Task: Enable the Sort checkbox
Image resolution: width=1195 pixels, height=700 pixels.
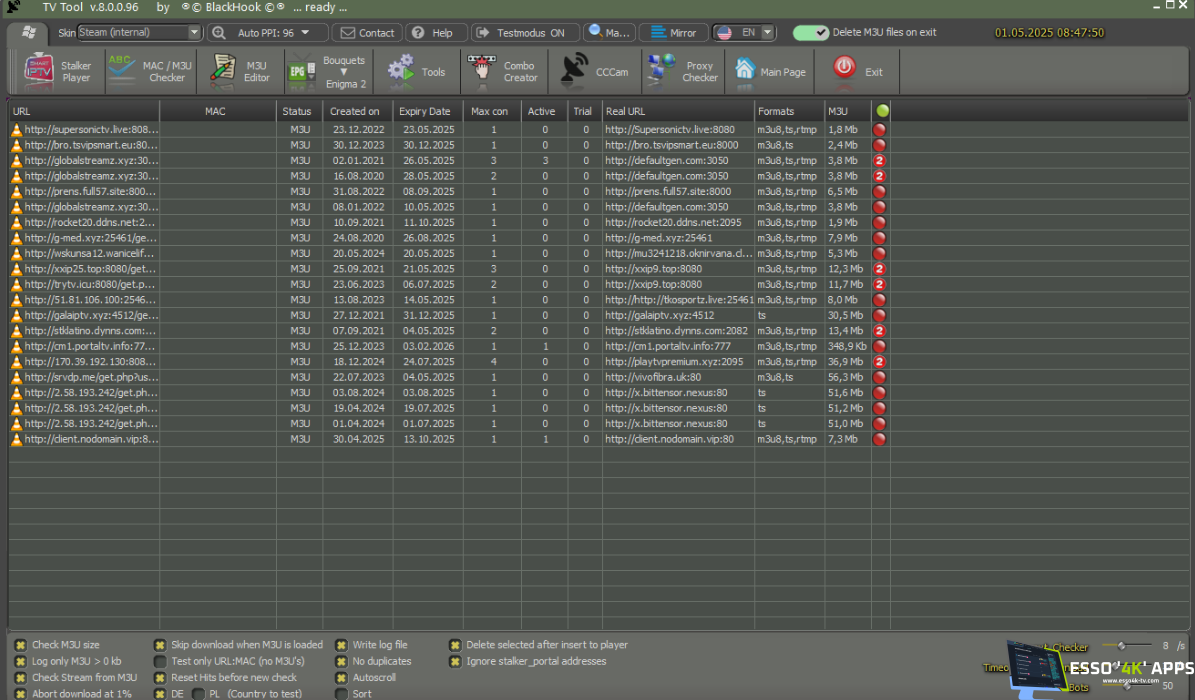Action: (x=342, y=693)
